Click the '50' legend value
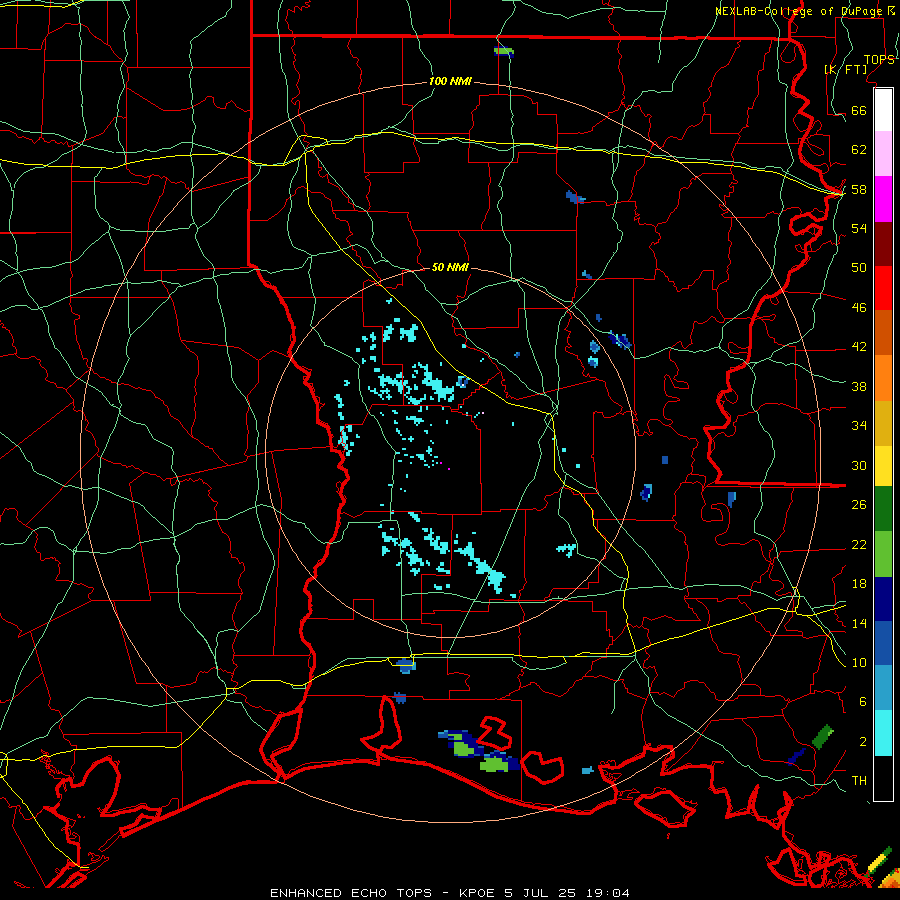Screen dimensions: 900x900 tap(859, 268)
